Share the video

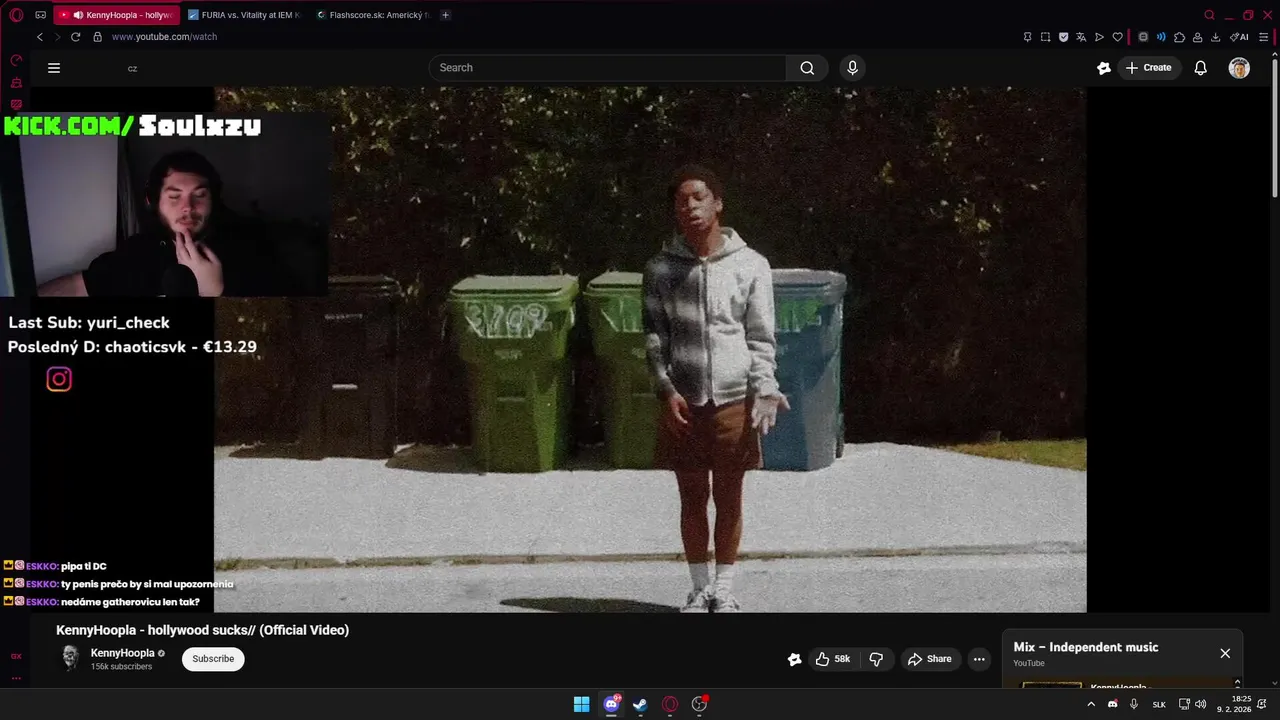point(929,659)
